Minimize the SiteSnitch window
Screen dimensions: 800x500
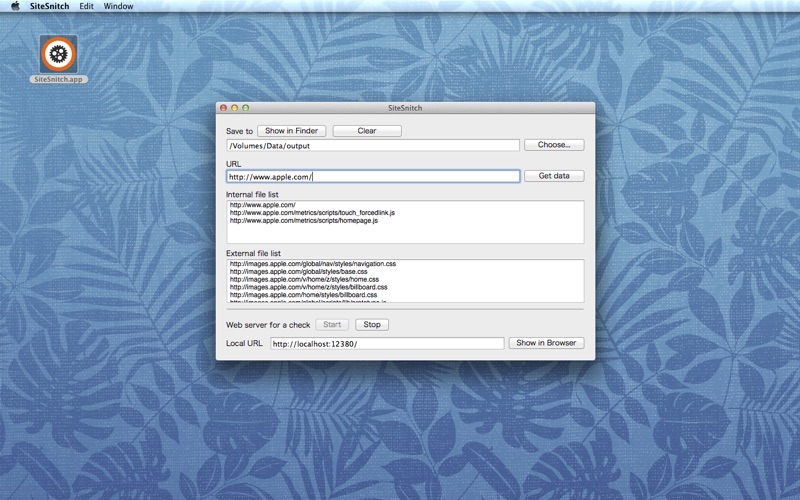point(235,108)
